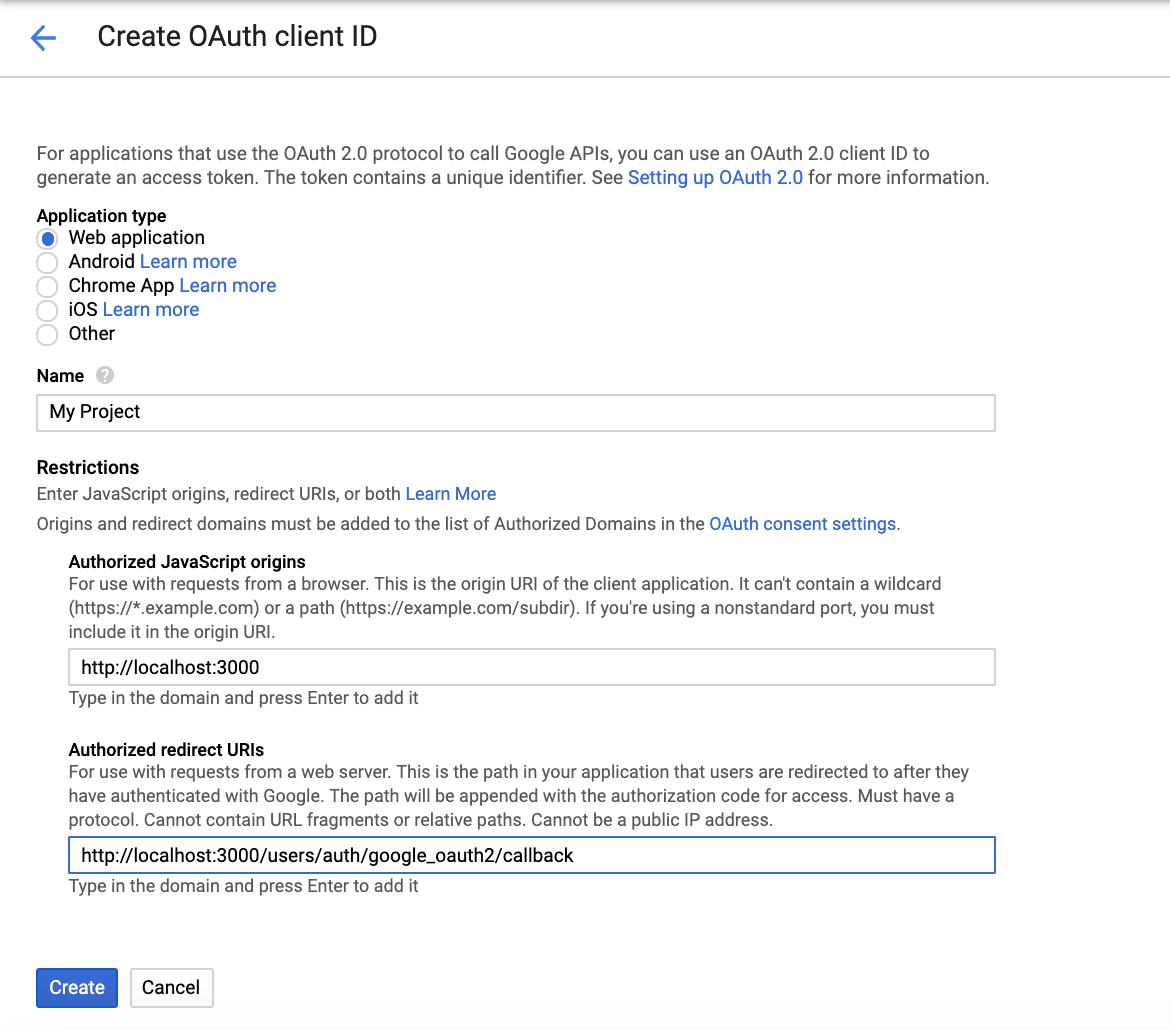Image resolution: width=1170 pixels, height=1030 pixels.
Task: Open Learn more link next to Android
Action: click(x=188, y=262)
